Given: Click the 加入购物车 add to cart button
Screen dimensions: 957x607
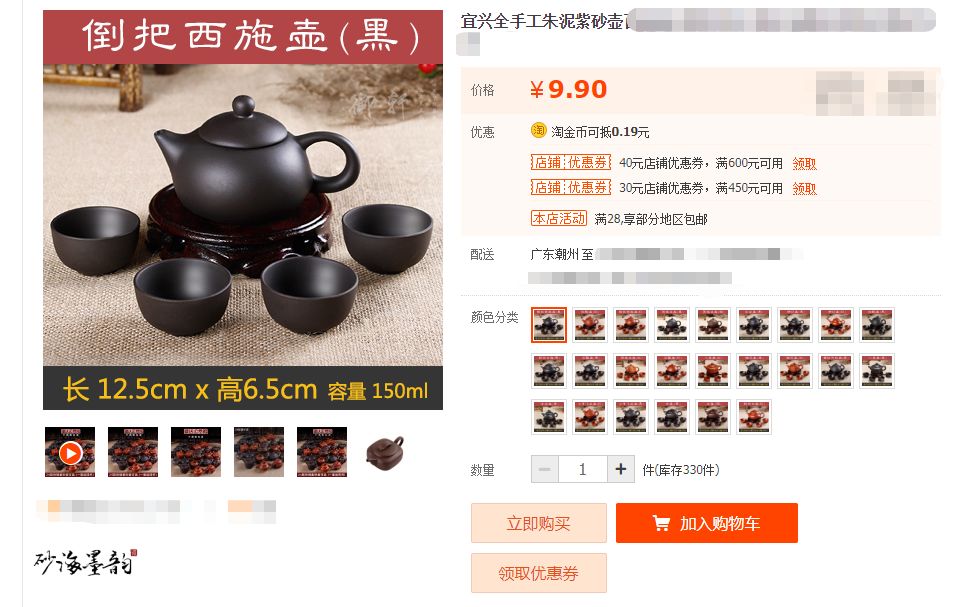Looking at the screenshot, I should 707,523.
